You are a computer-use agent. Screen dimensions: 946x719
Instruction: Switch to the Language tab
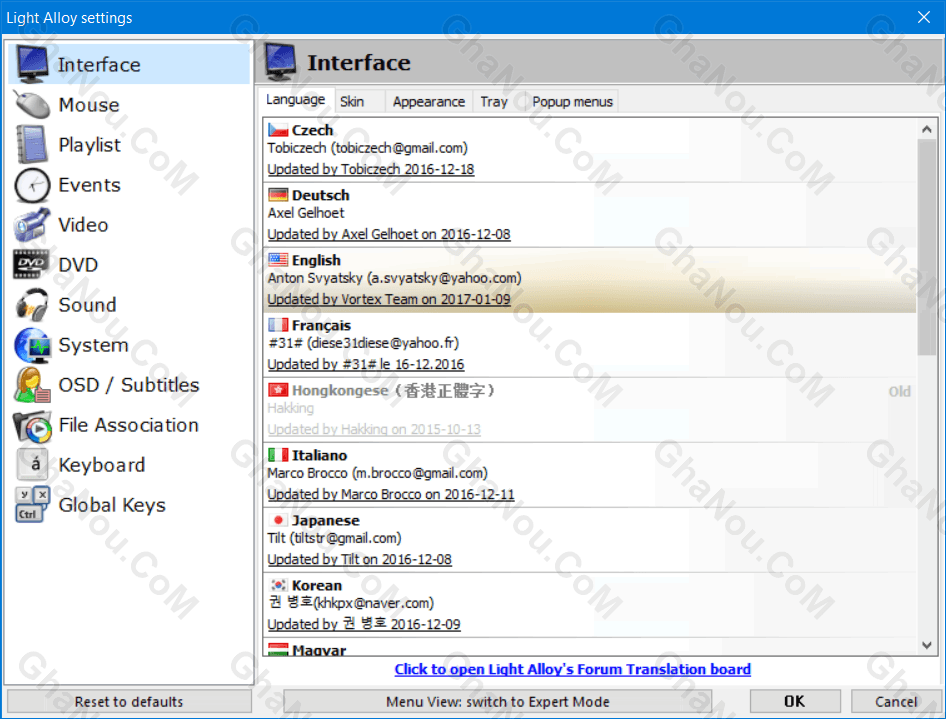[296, 100]
